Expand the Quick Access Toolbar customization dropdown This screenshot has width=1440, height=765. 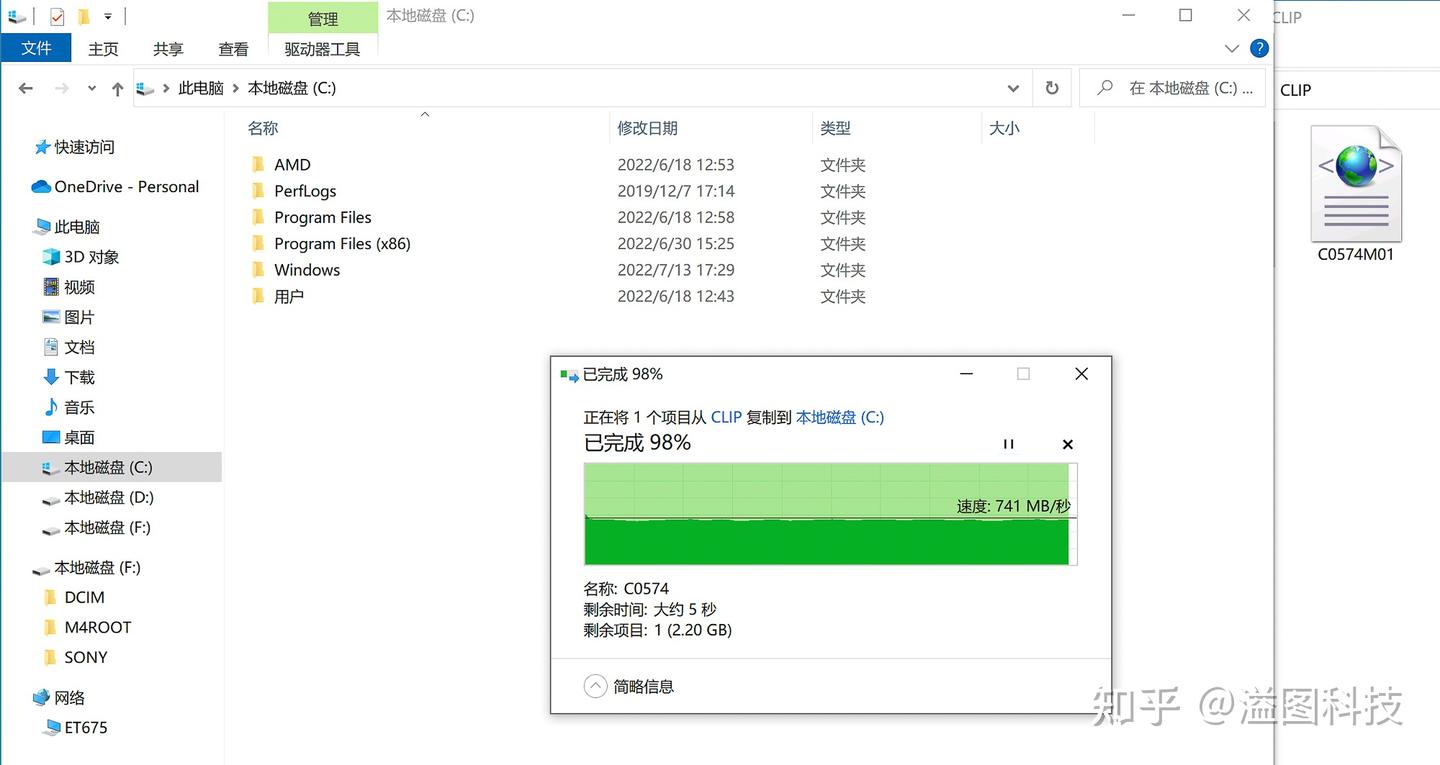[x=107, y=15]
